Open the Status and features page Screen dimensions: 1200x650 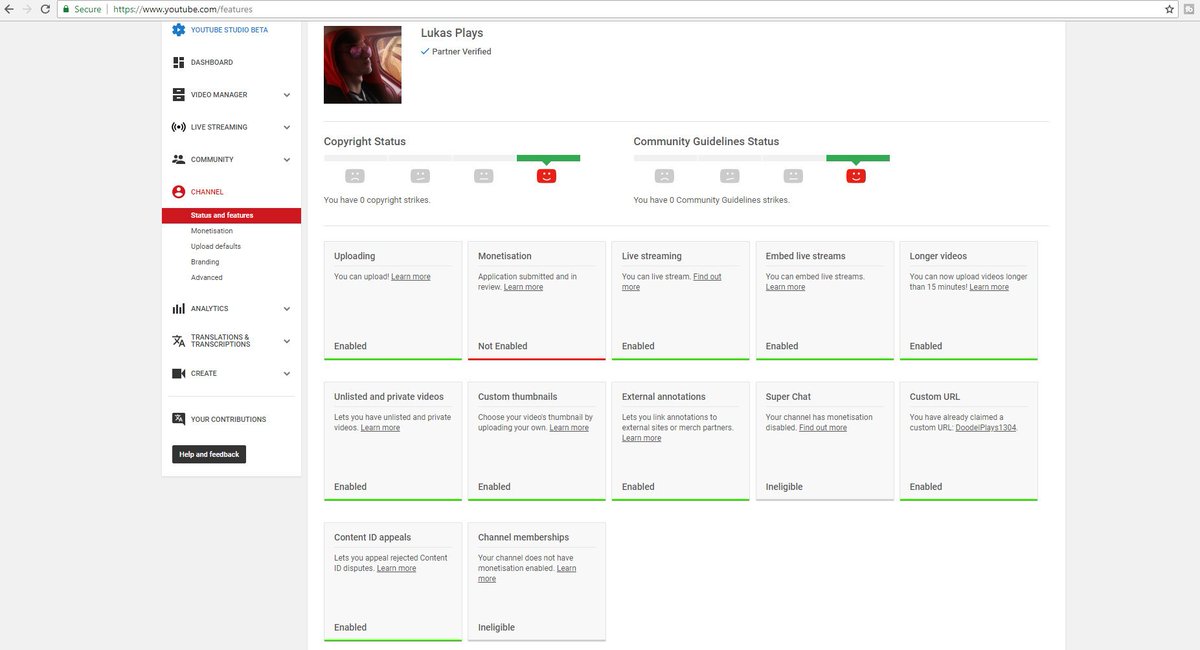[231, 215]
